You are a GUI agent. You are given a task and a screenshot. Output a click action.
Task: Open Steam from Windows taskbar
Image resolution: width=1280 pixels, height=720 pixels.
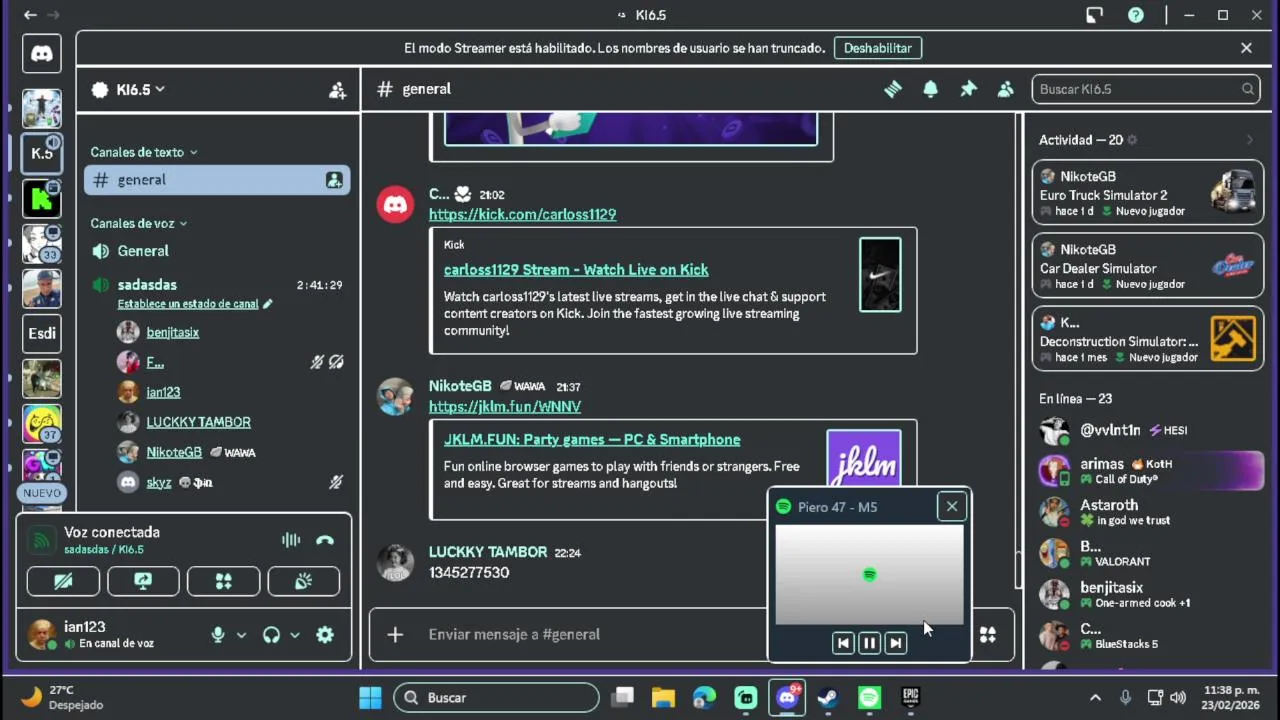[828, 698]
